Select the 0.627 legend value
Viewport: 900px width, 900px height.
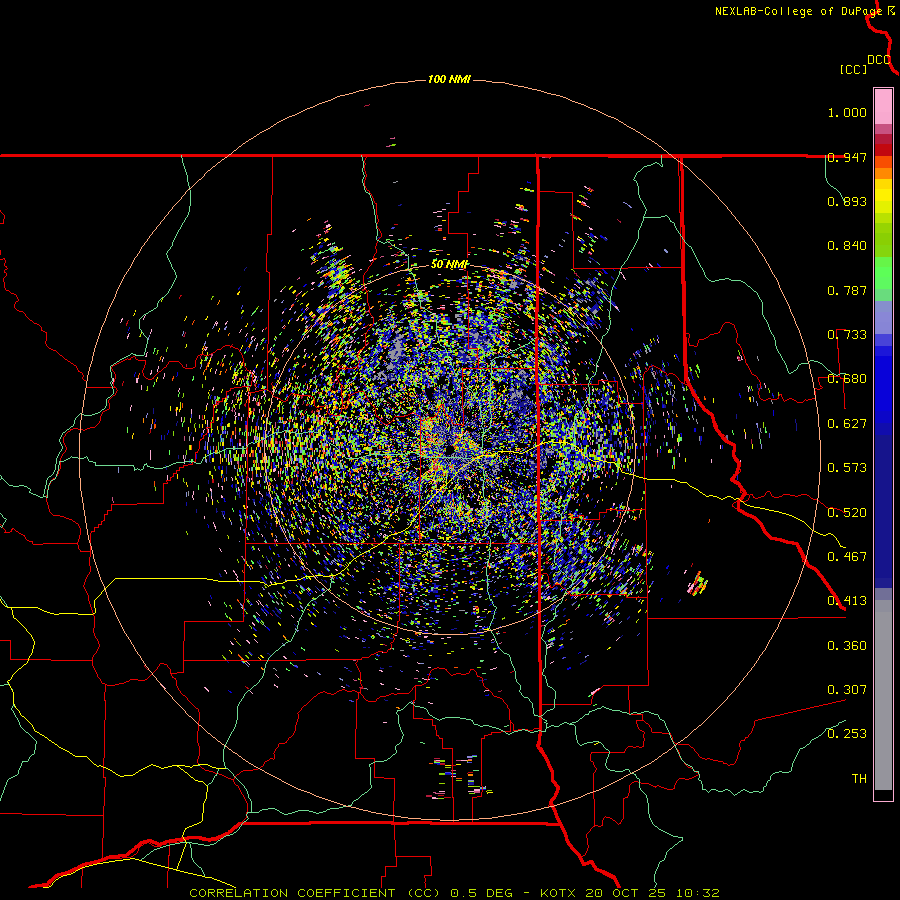847,424
